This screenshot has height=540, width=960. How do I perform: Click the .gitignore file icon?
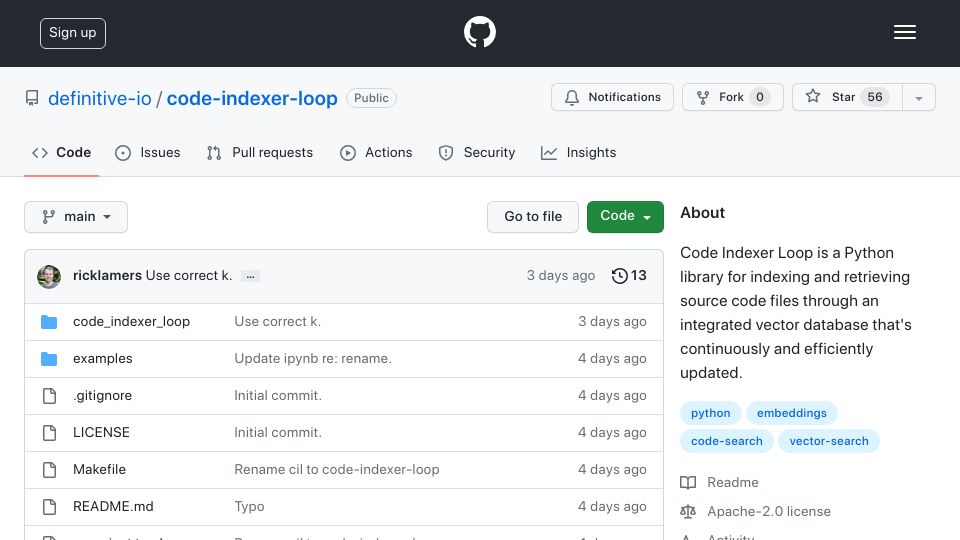click(x=50, y=396)
